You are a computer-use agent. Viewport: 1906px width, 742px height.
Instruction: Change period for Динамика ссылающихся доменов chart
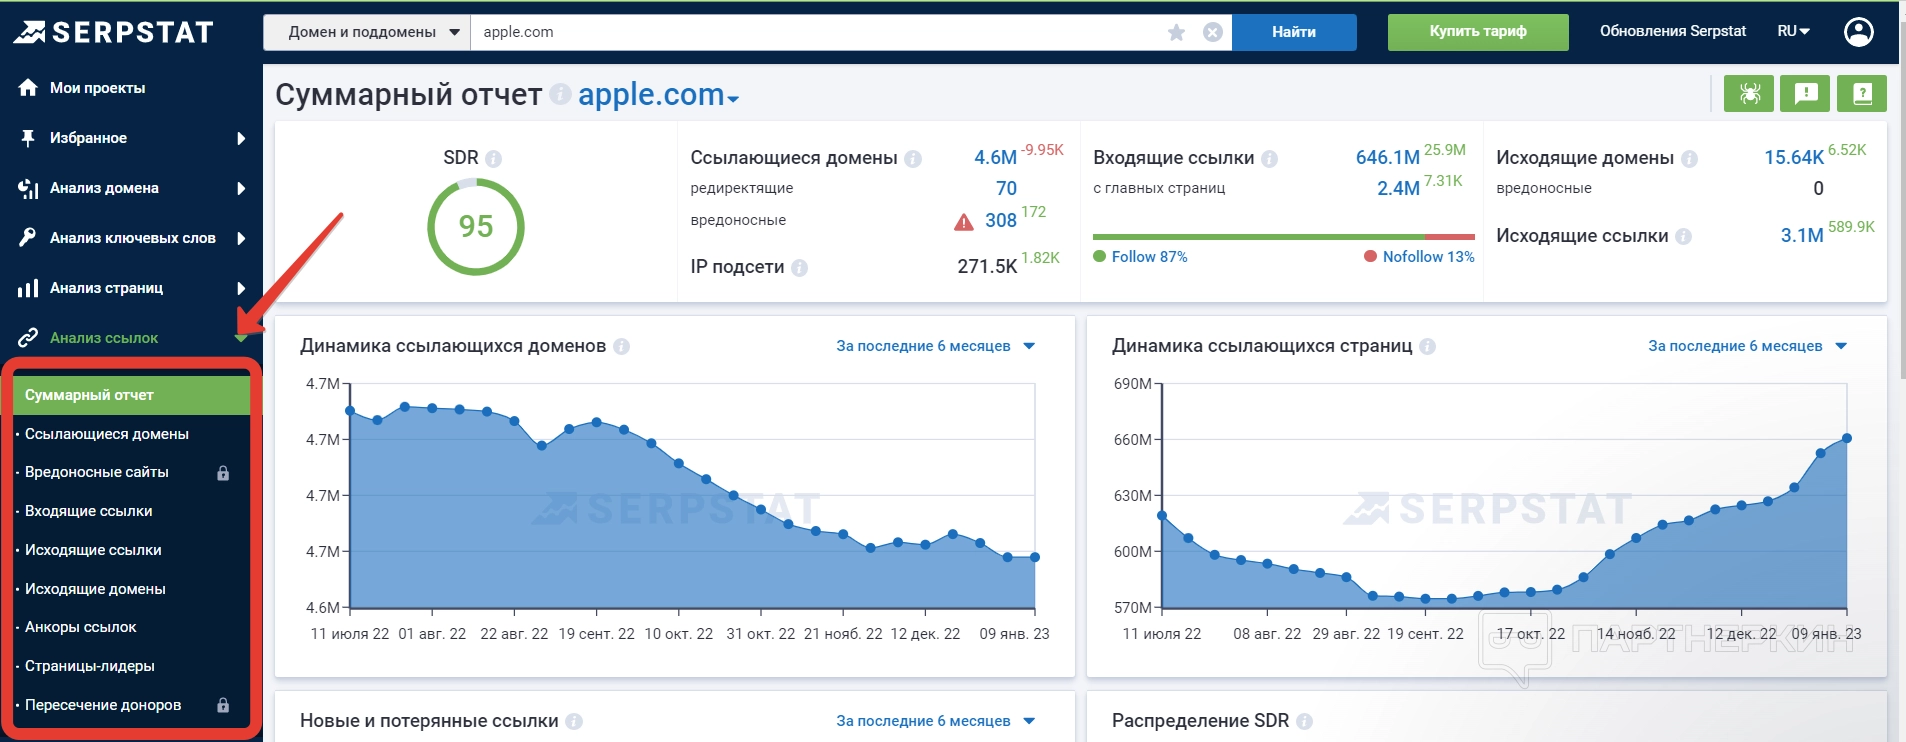[935, 346]
